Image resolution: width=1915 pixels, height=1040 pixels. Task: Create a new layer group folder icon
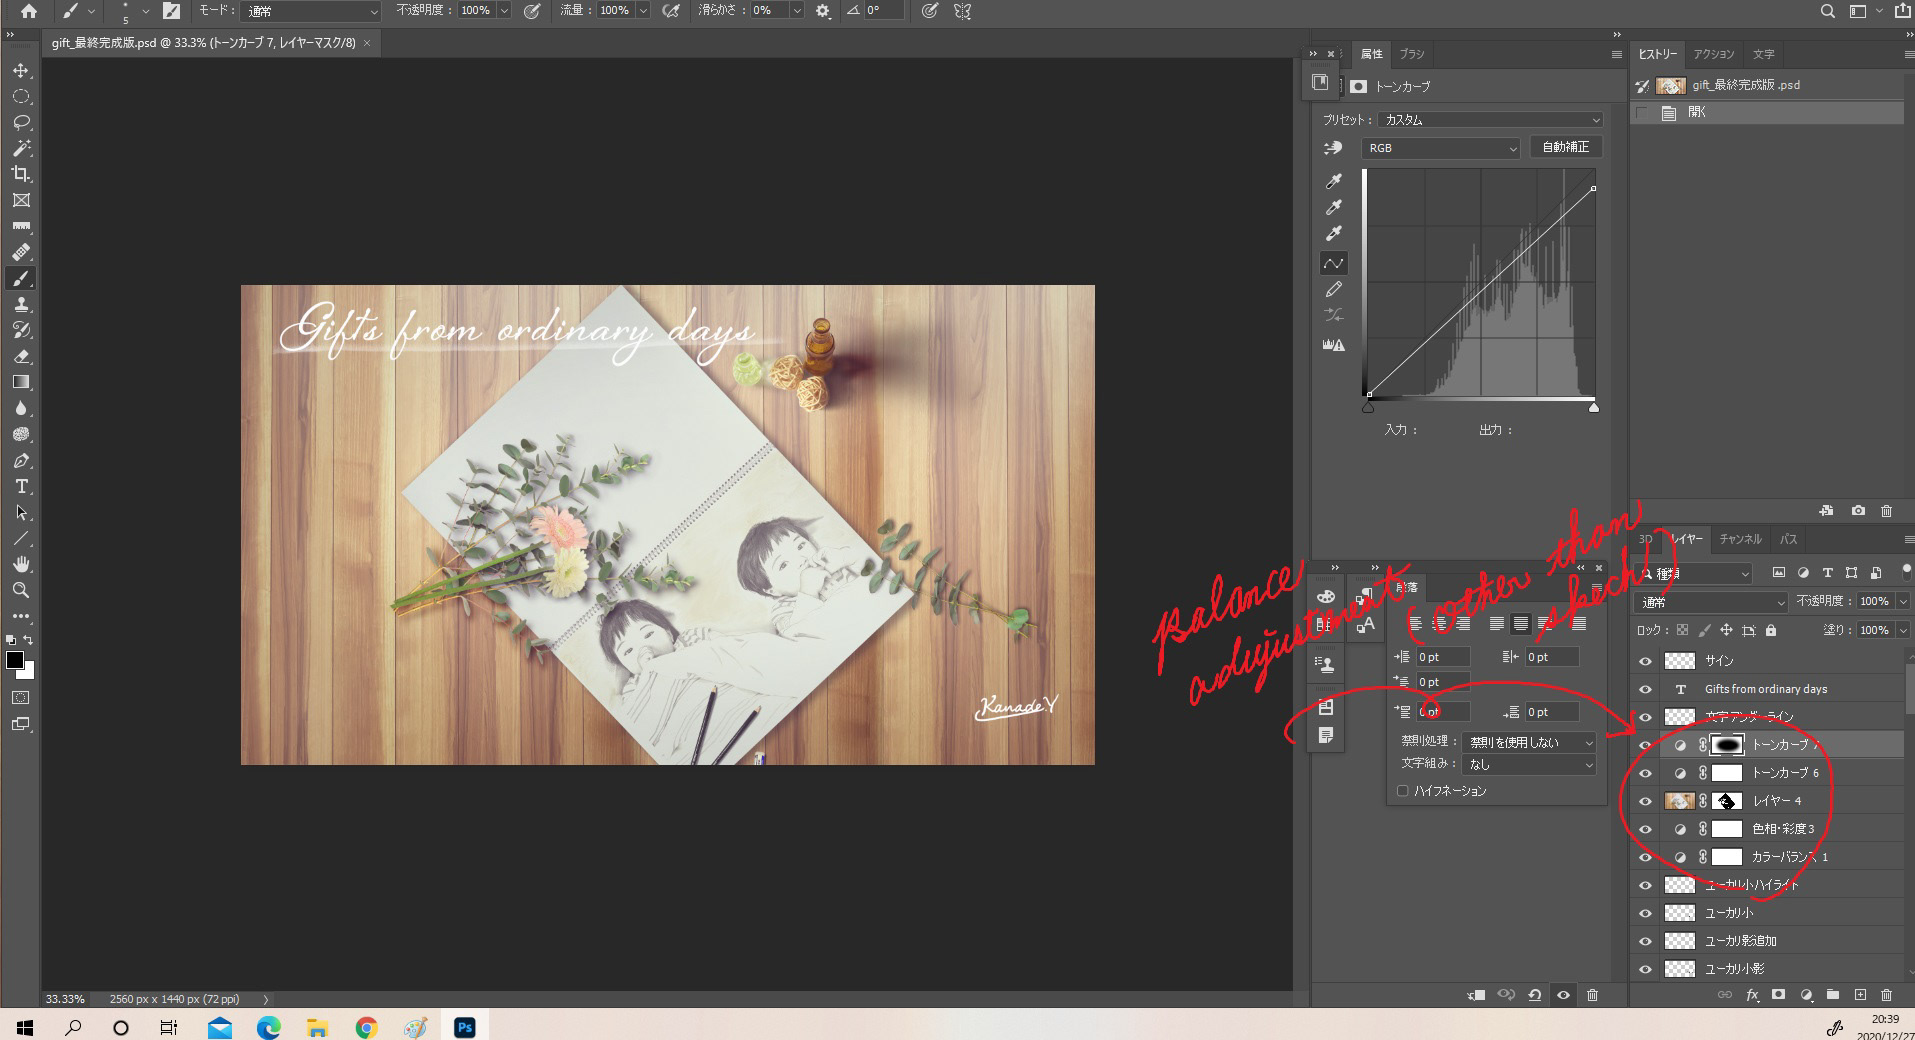[x=1833, y=995]
